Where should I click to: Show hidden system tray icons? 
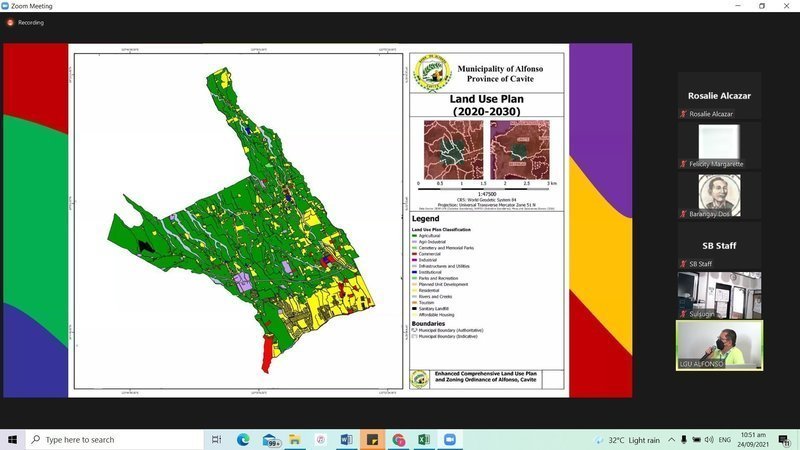coord(672,439)
